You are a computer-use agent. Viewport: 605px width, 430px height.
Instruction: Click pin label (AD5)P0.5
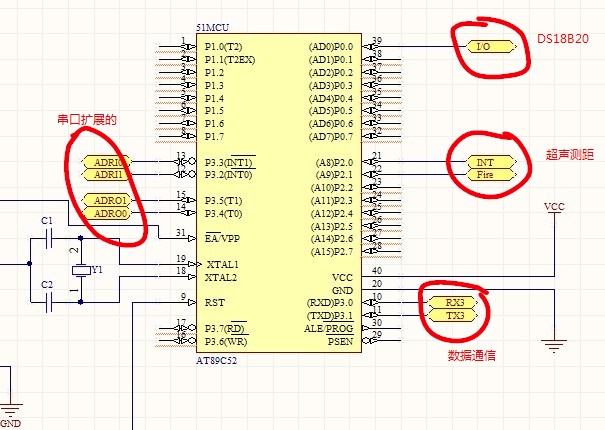click(331, 111)
